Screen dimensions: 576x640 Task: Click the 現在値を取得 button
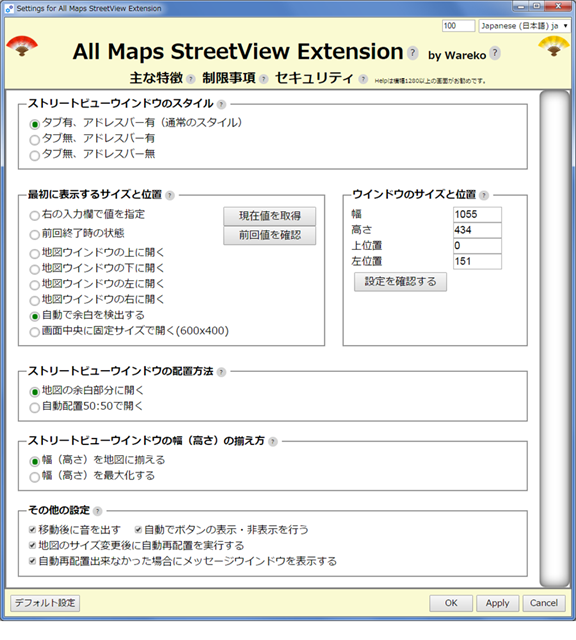[x=269, y=216]
